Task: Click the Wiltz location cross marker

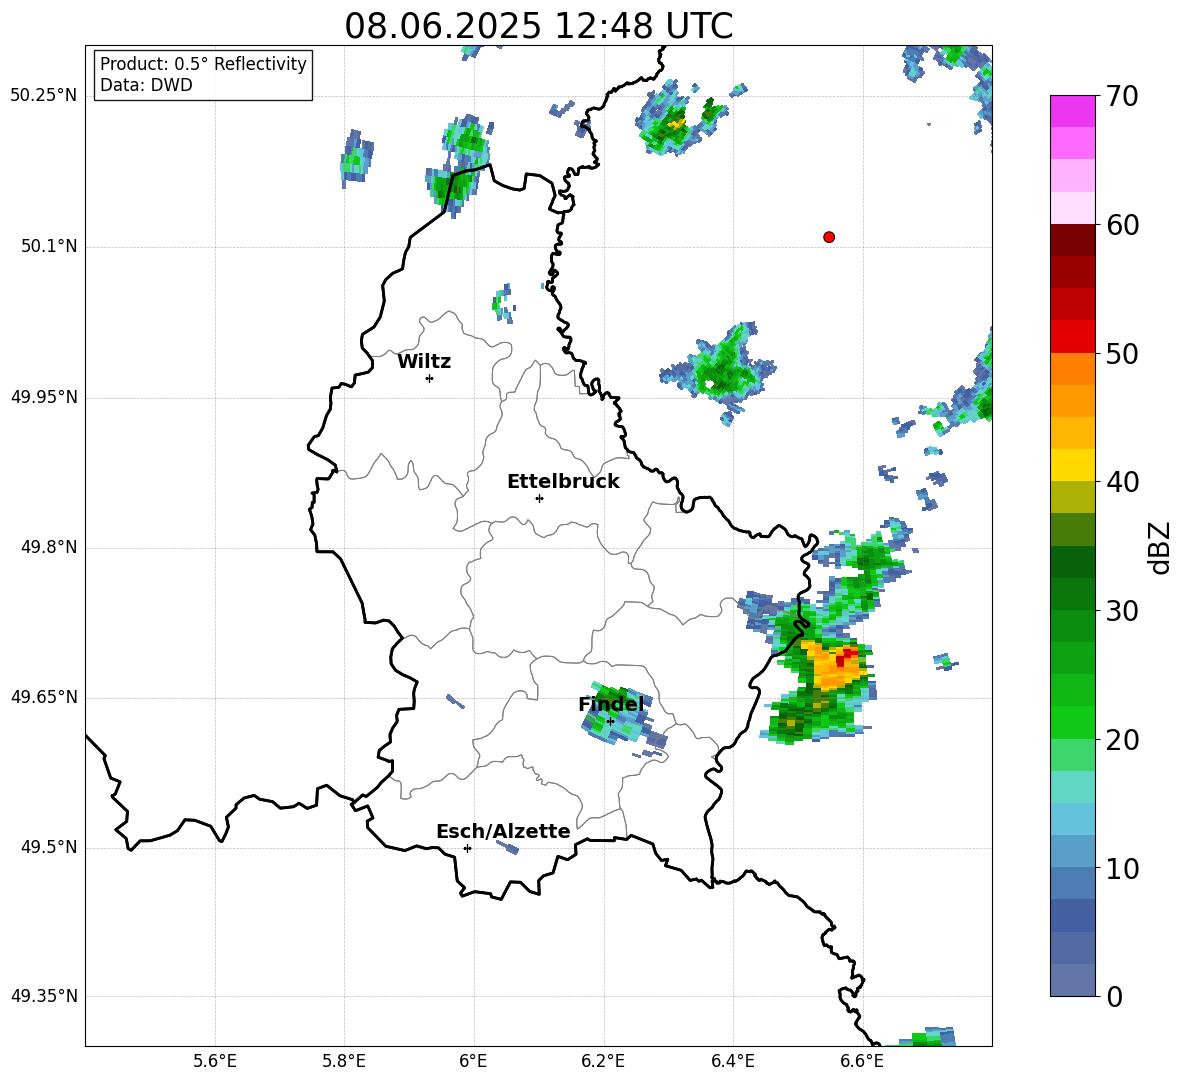Action: click(x=430, y=378)
